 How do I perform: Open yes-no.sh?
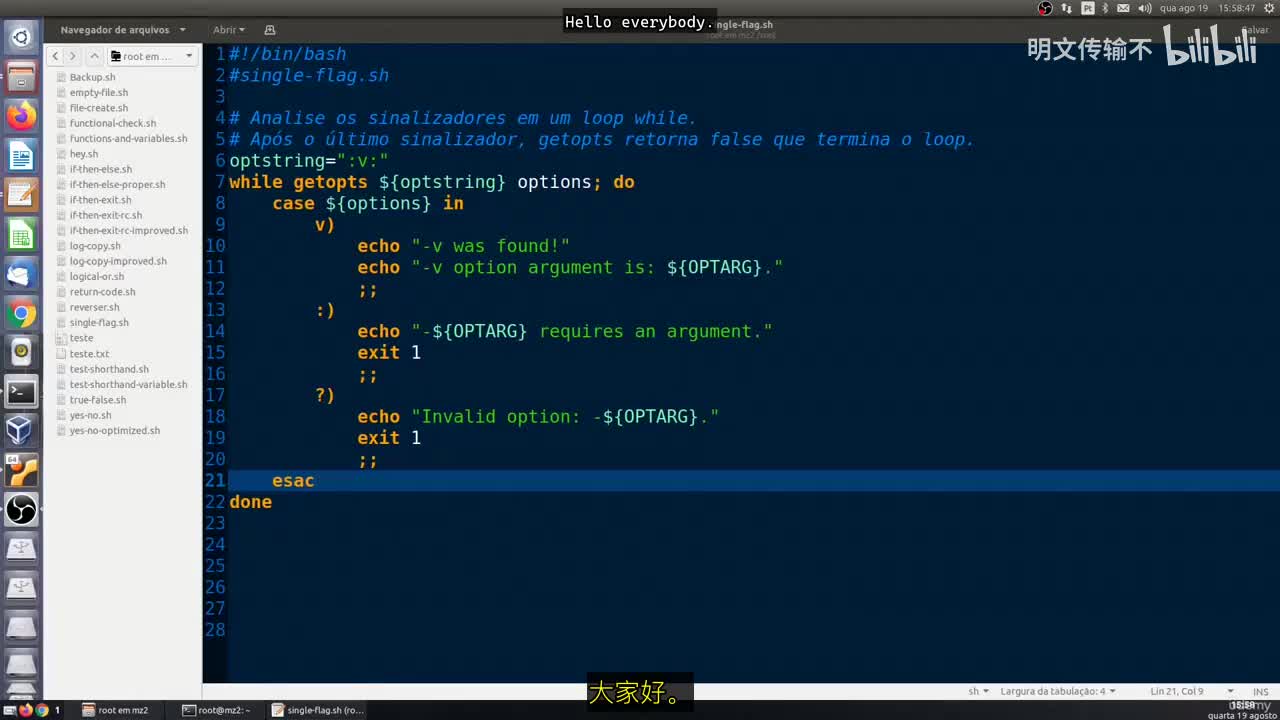coord(90,415)
